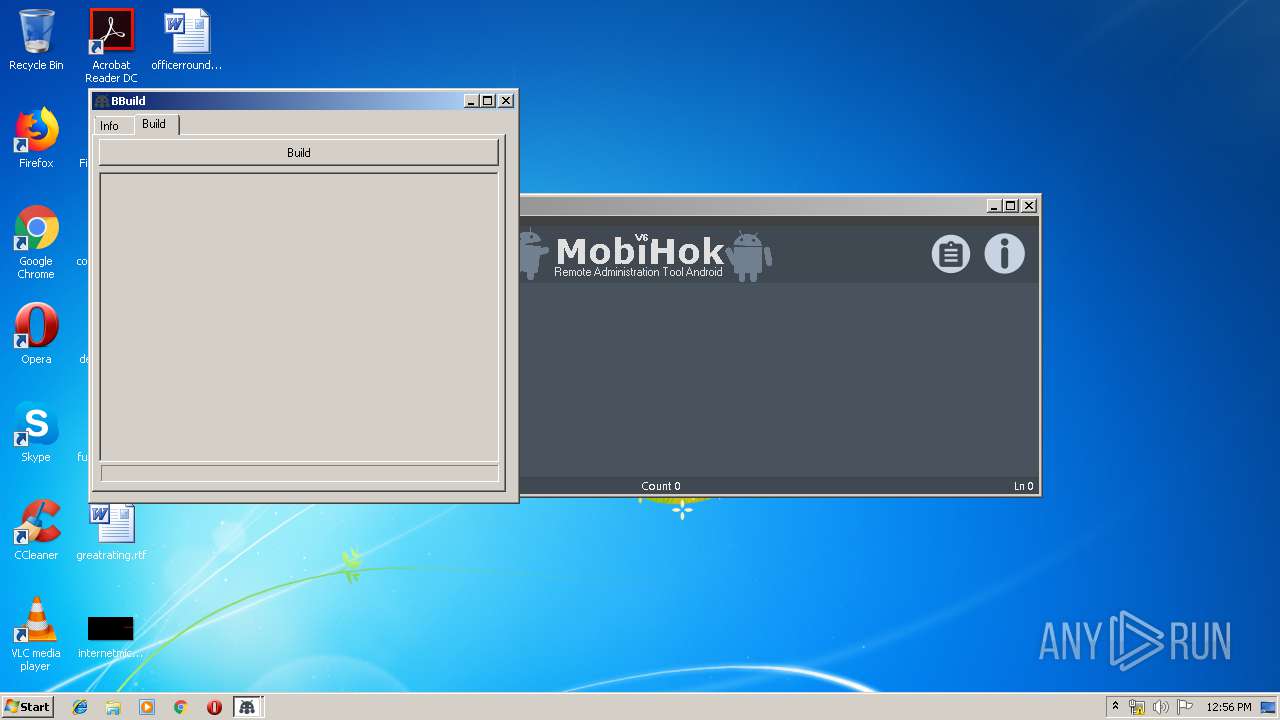Image resolution: width=1280 pixels, height=720 pixels.
Task: Click the BBuild progress bar
Action: click(x=299, y=473)
